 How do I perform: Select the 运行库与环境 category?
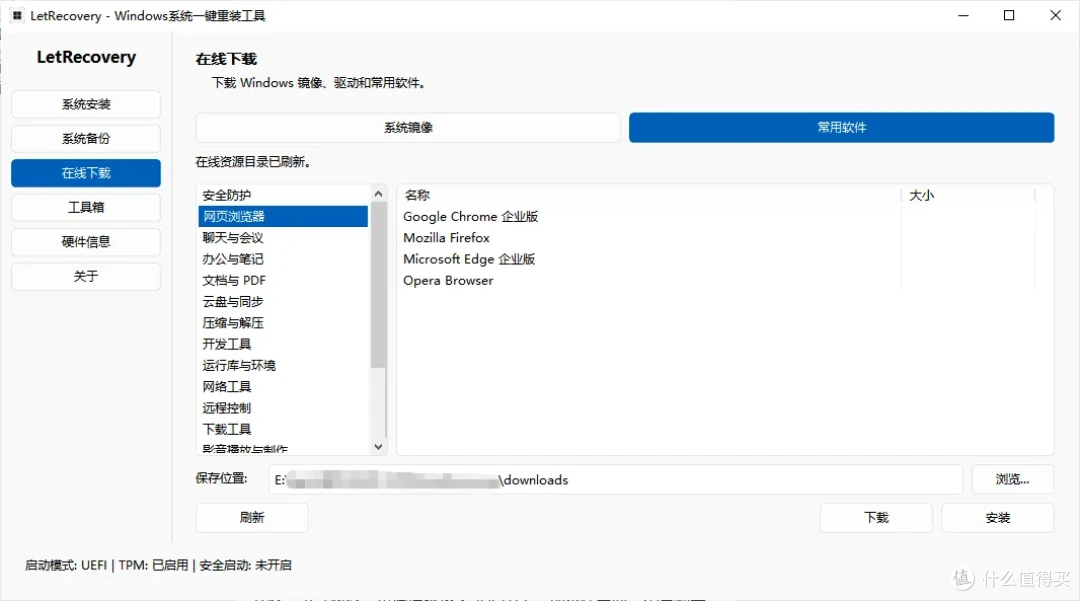tap(283, 366)
